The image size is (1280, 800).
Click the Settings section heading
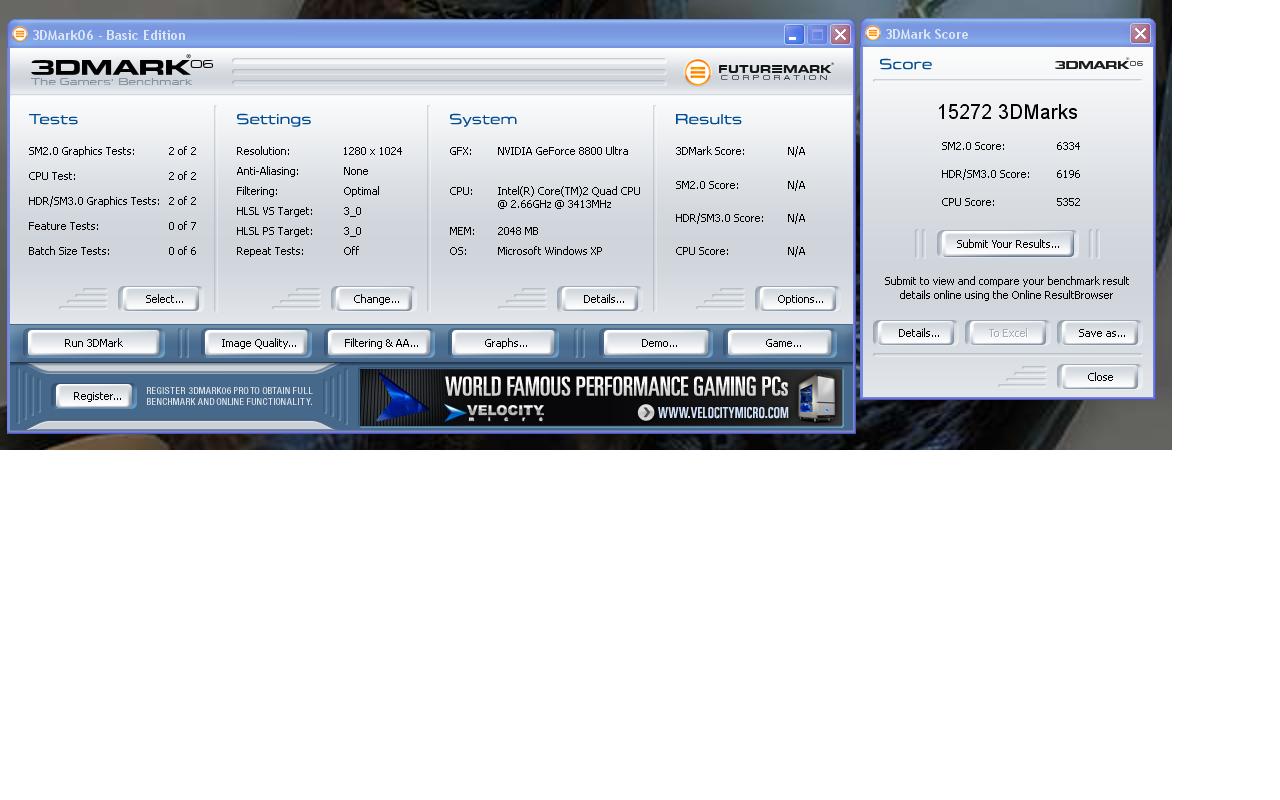point(273,119)
